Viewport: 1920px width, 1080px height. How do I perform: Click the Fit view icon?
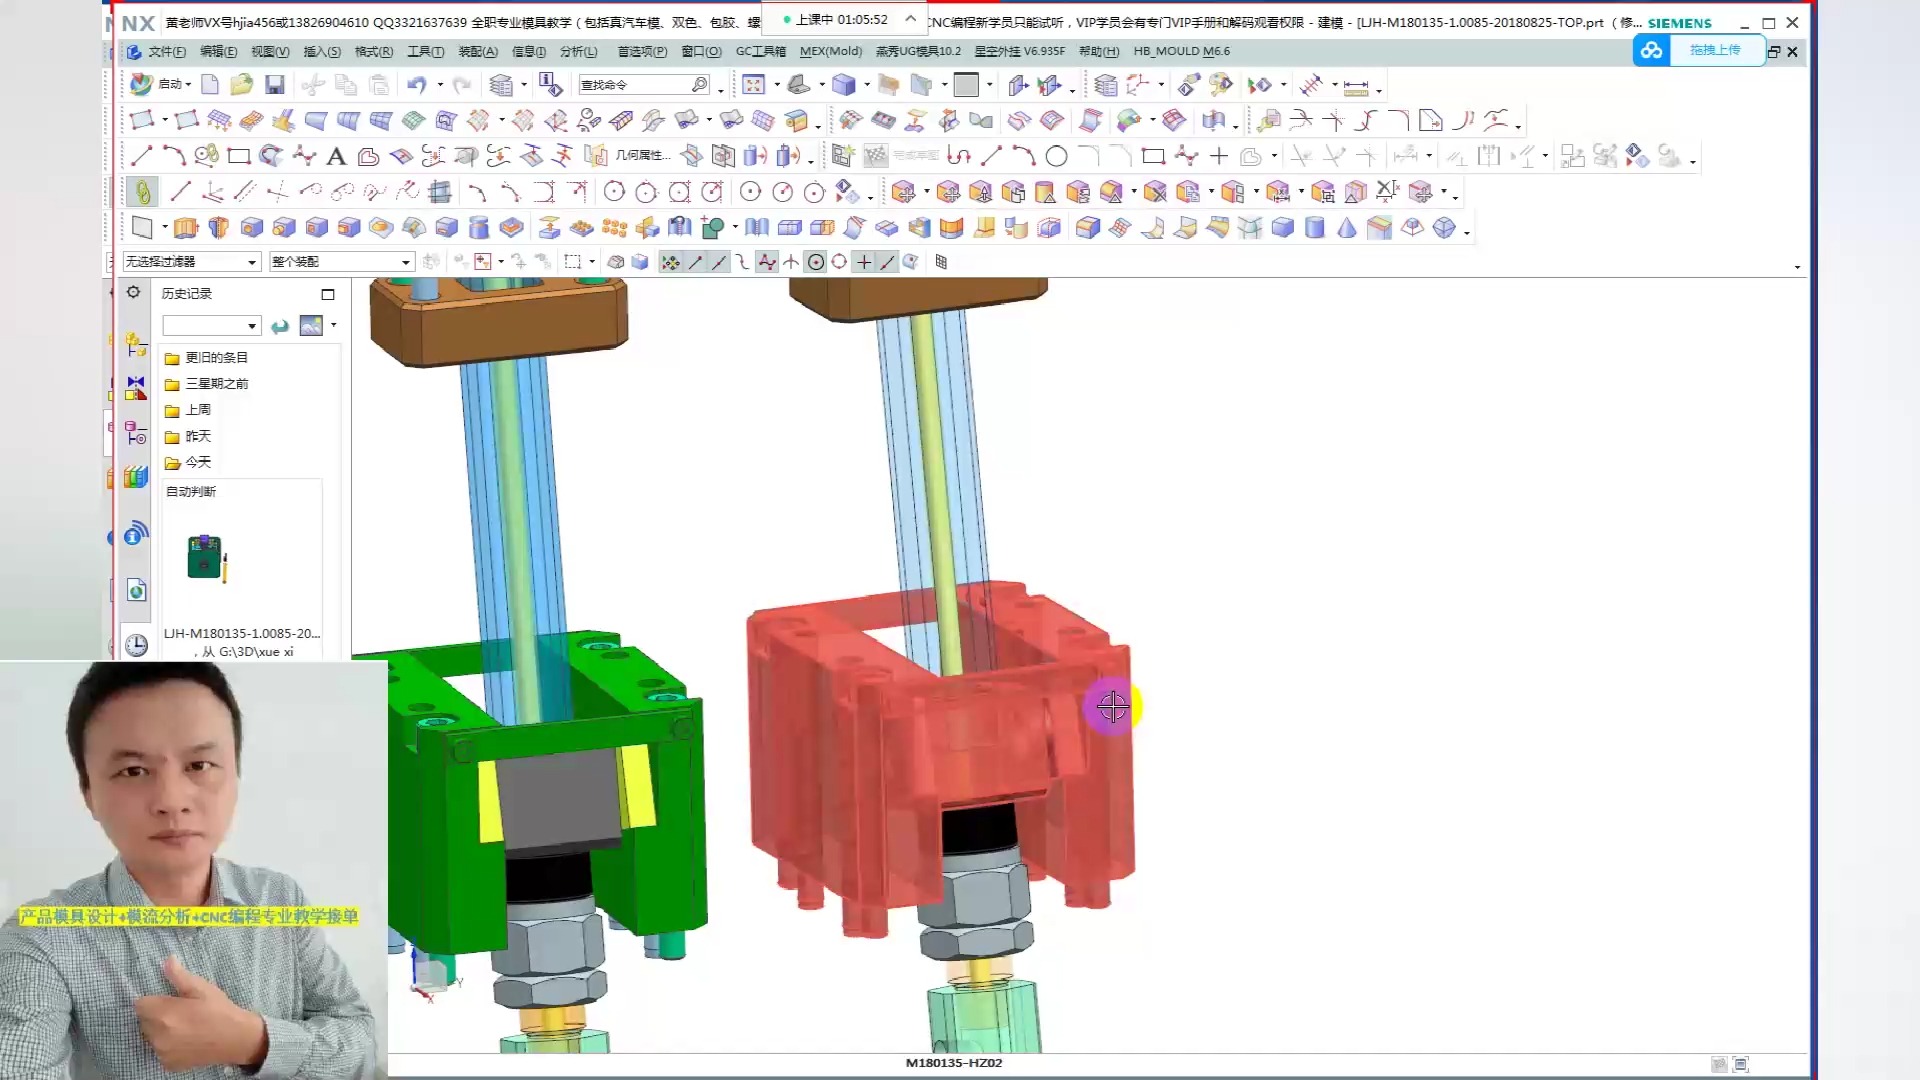pos(753,85)
